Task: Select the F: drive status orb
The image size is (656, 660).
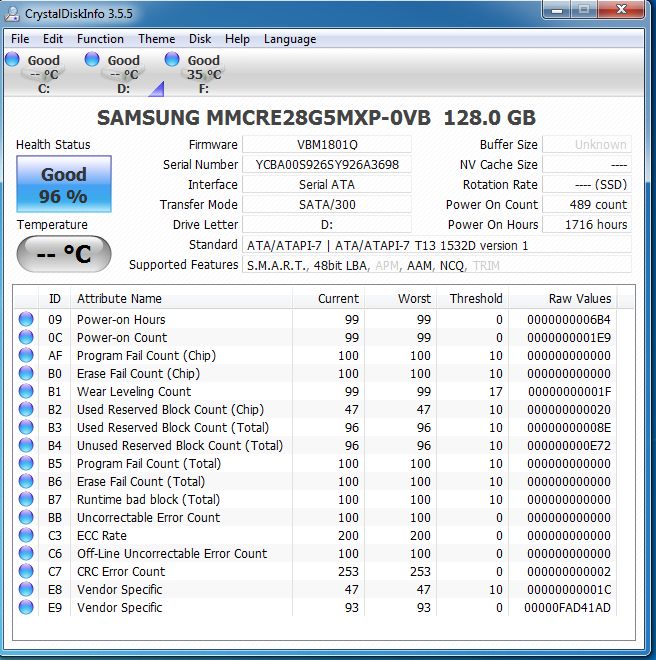Action: (172, 59)
